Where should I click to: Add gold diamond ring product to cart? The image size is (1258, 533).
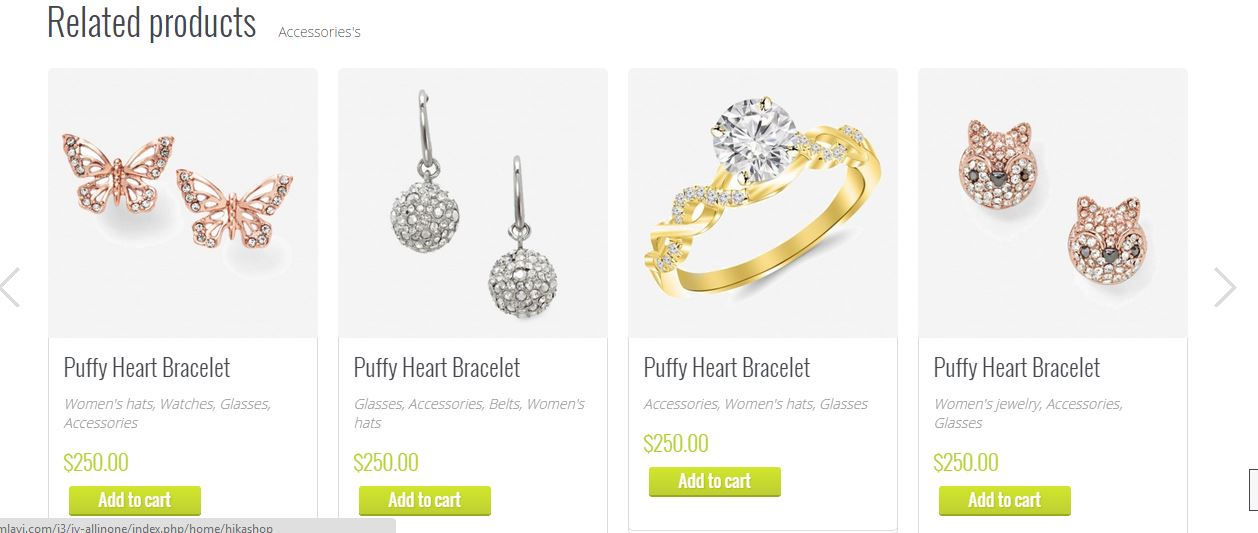pyautogui.click(x=715, y=481)
